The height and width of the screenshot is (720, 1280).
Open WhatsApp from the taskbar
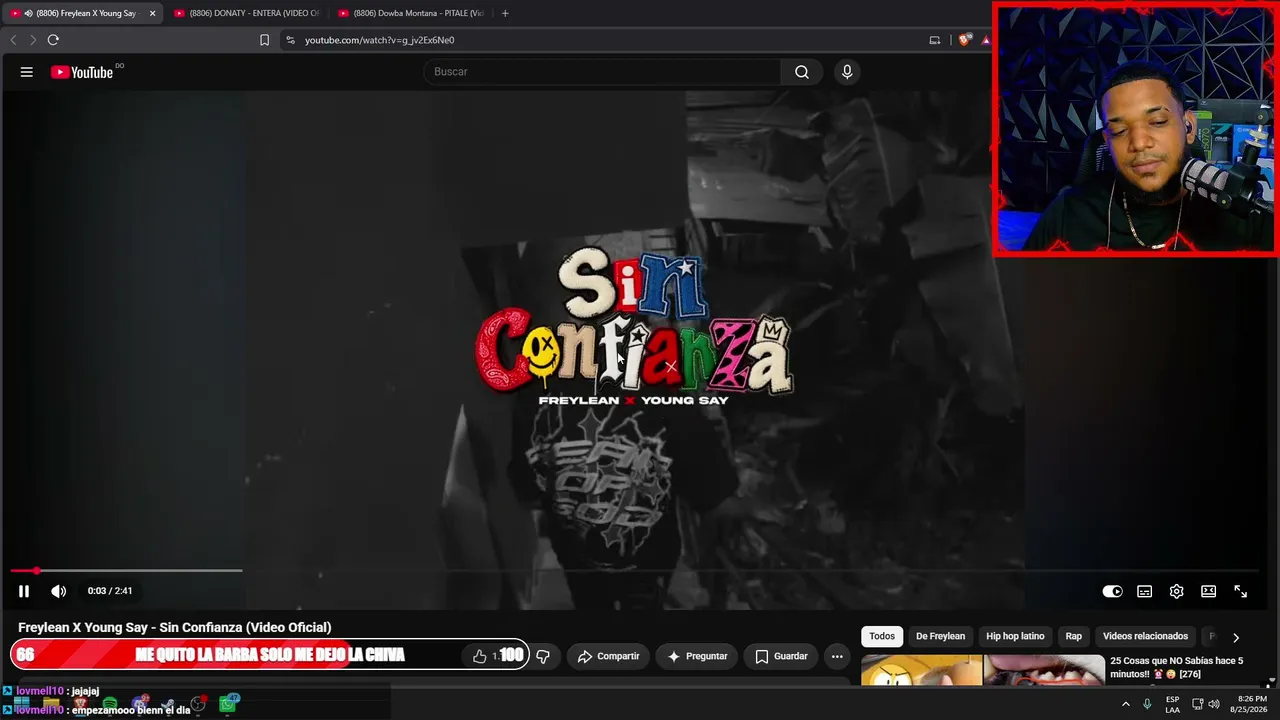[228, 704]
